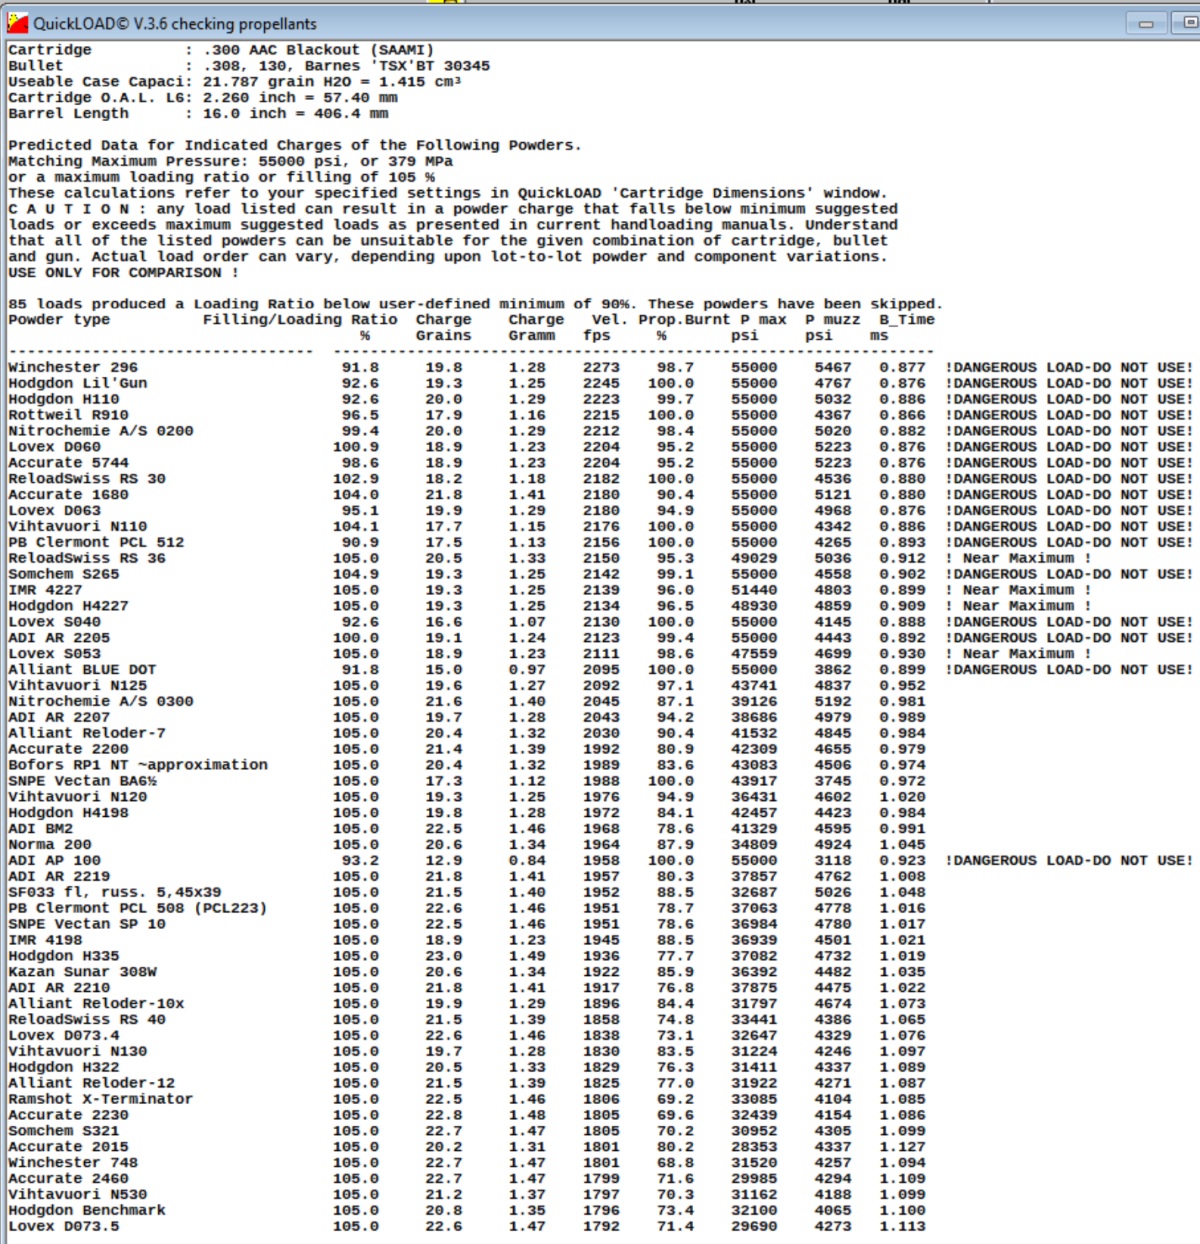Click 'Vihtavuori N110' powder name

(78, 526)
